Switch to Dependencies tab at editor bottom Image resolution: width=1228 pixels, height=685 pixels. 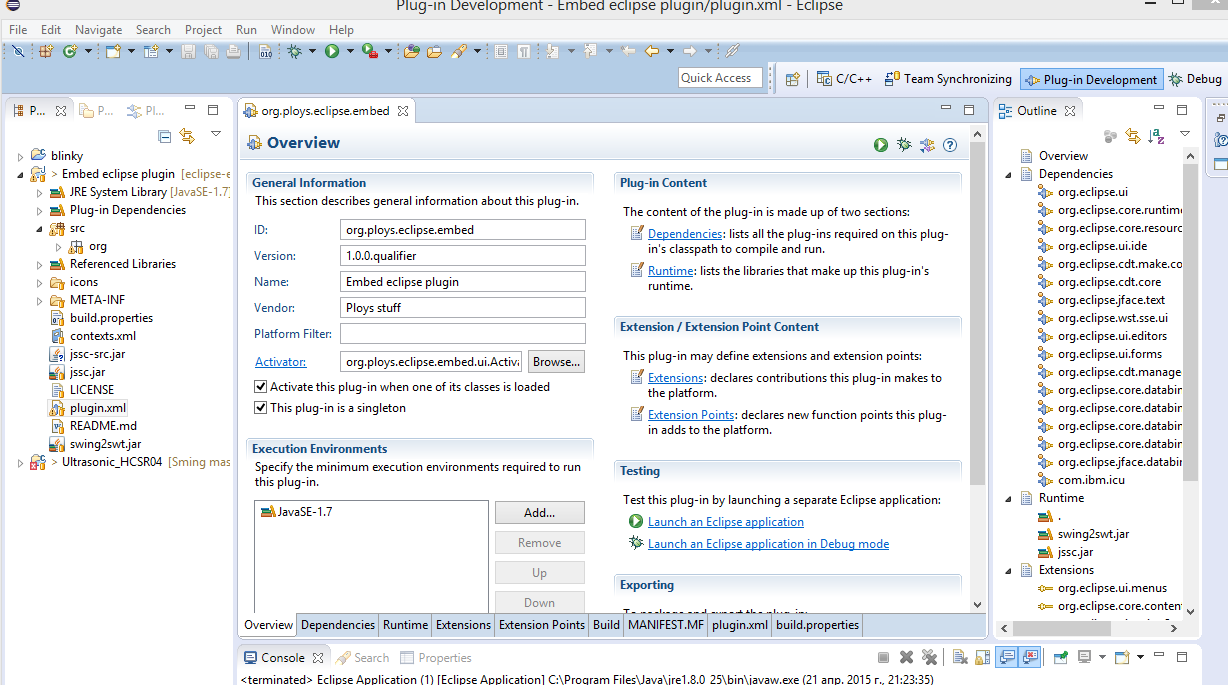point(338,625)
